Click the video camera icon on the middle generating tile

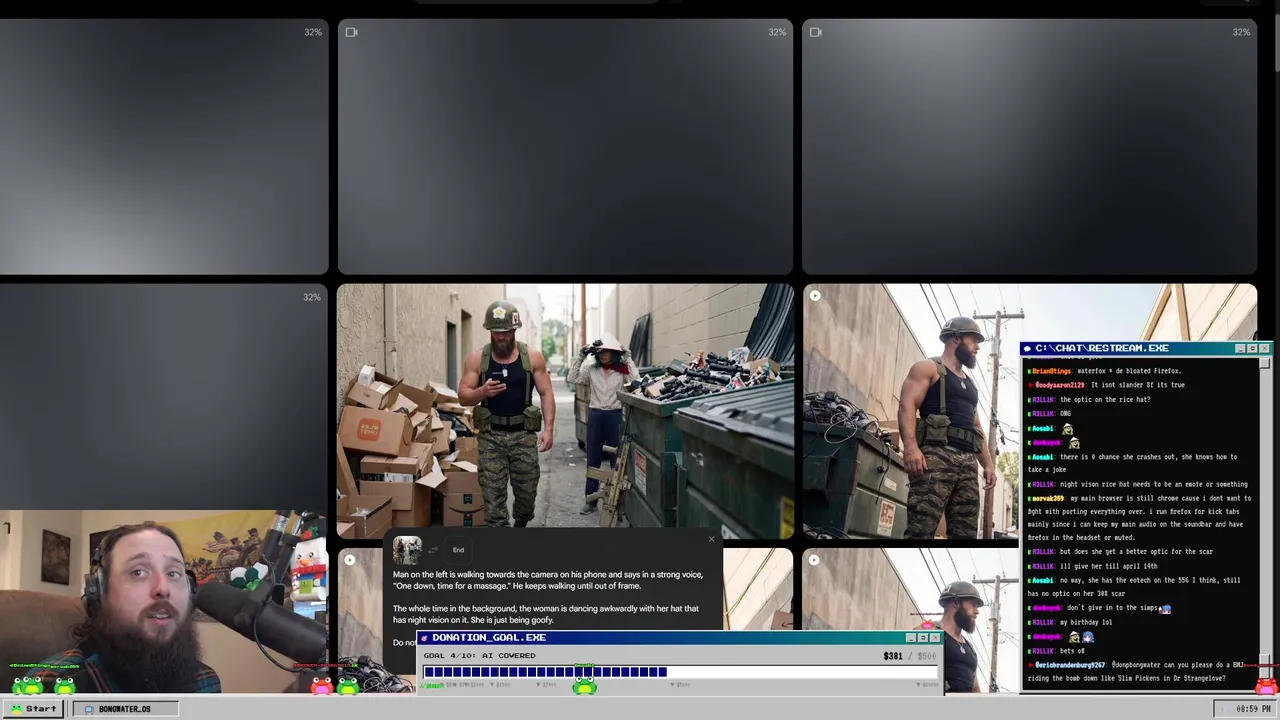[x=351, y=32]
